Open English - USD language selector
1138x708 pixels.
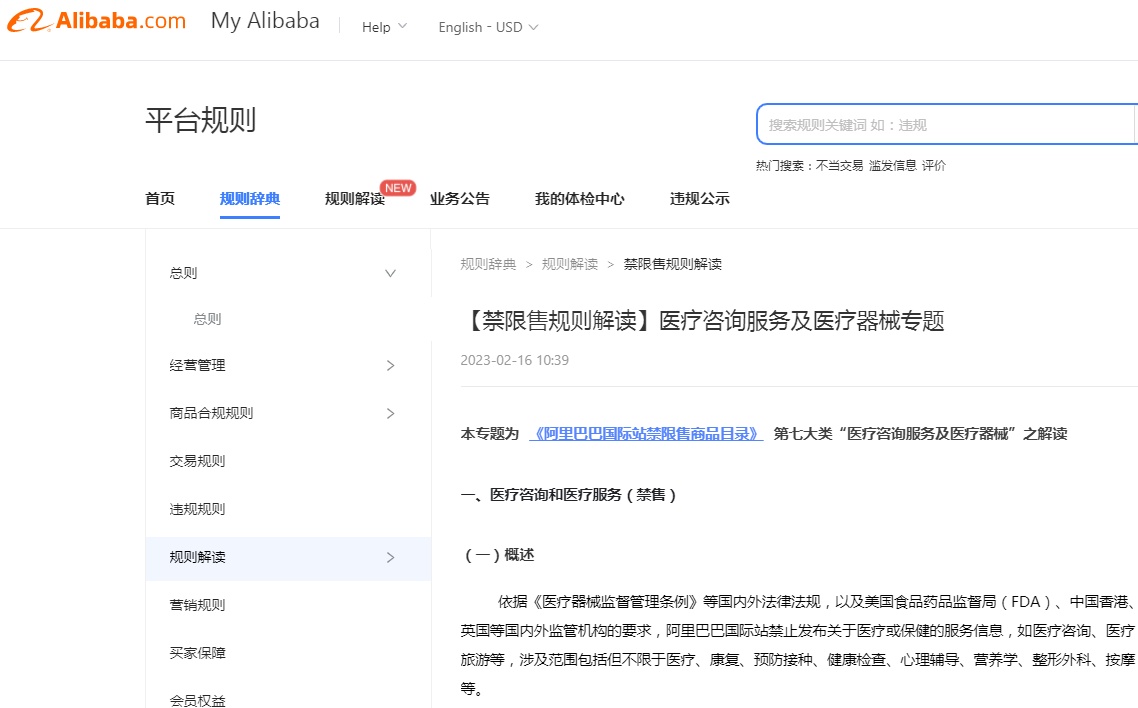488,27
